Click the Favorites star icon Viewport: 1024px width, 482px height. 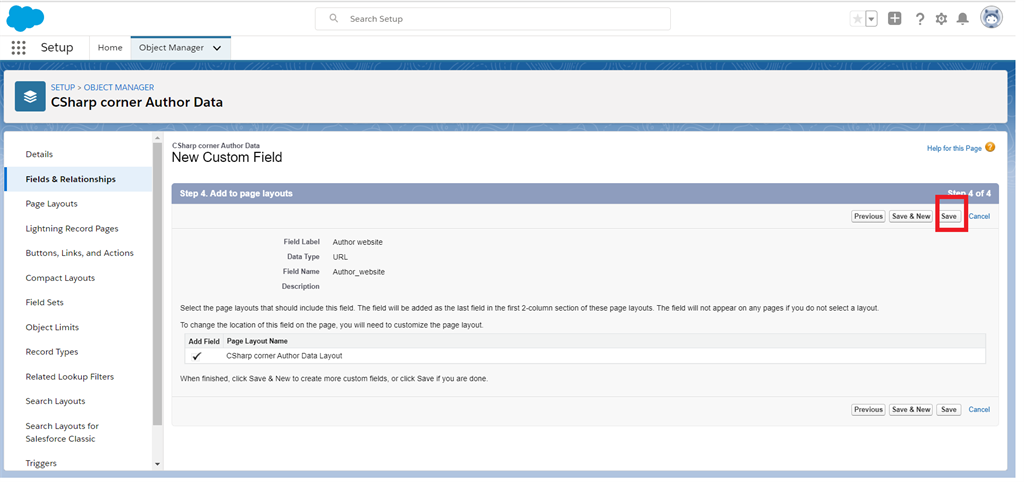tap(857, 19)
